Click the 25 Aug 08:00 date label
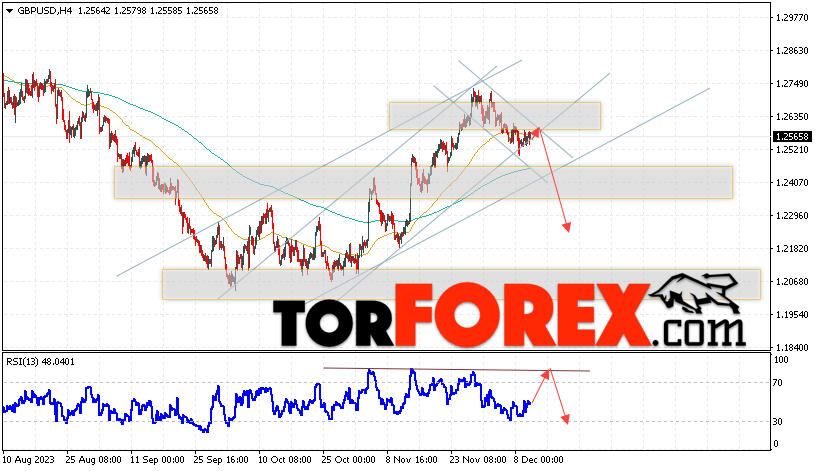Screen dimensions: 816x471 [x=94, y=460]
